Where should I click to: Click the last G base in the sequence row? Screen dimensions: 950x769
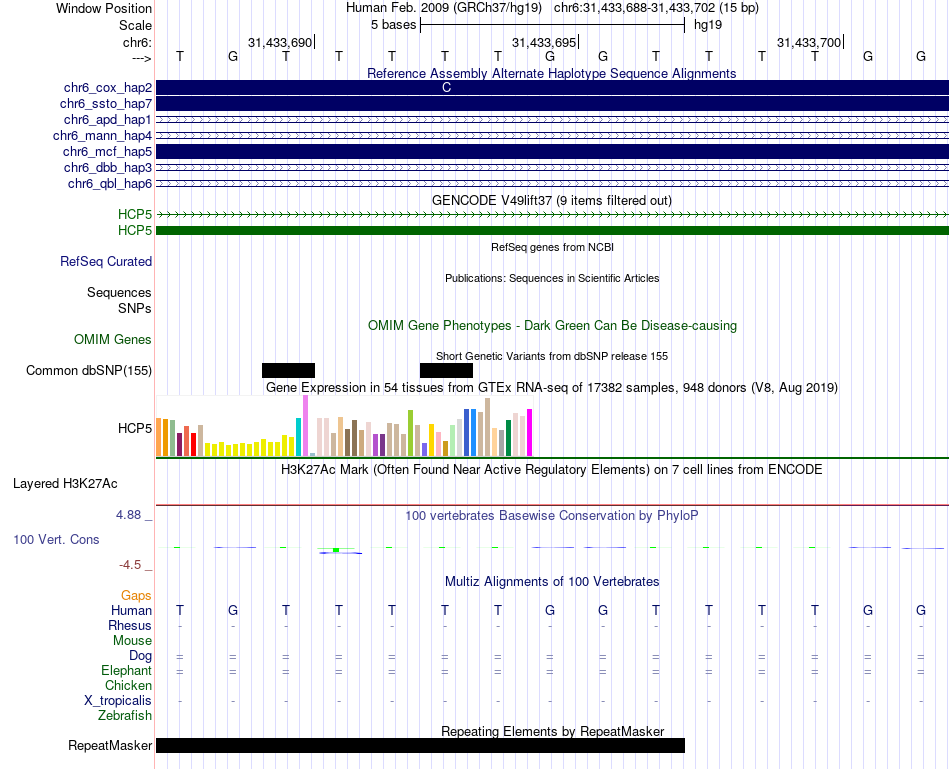pyautogui.click(x=921, y=56)
